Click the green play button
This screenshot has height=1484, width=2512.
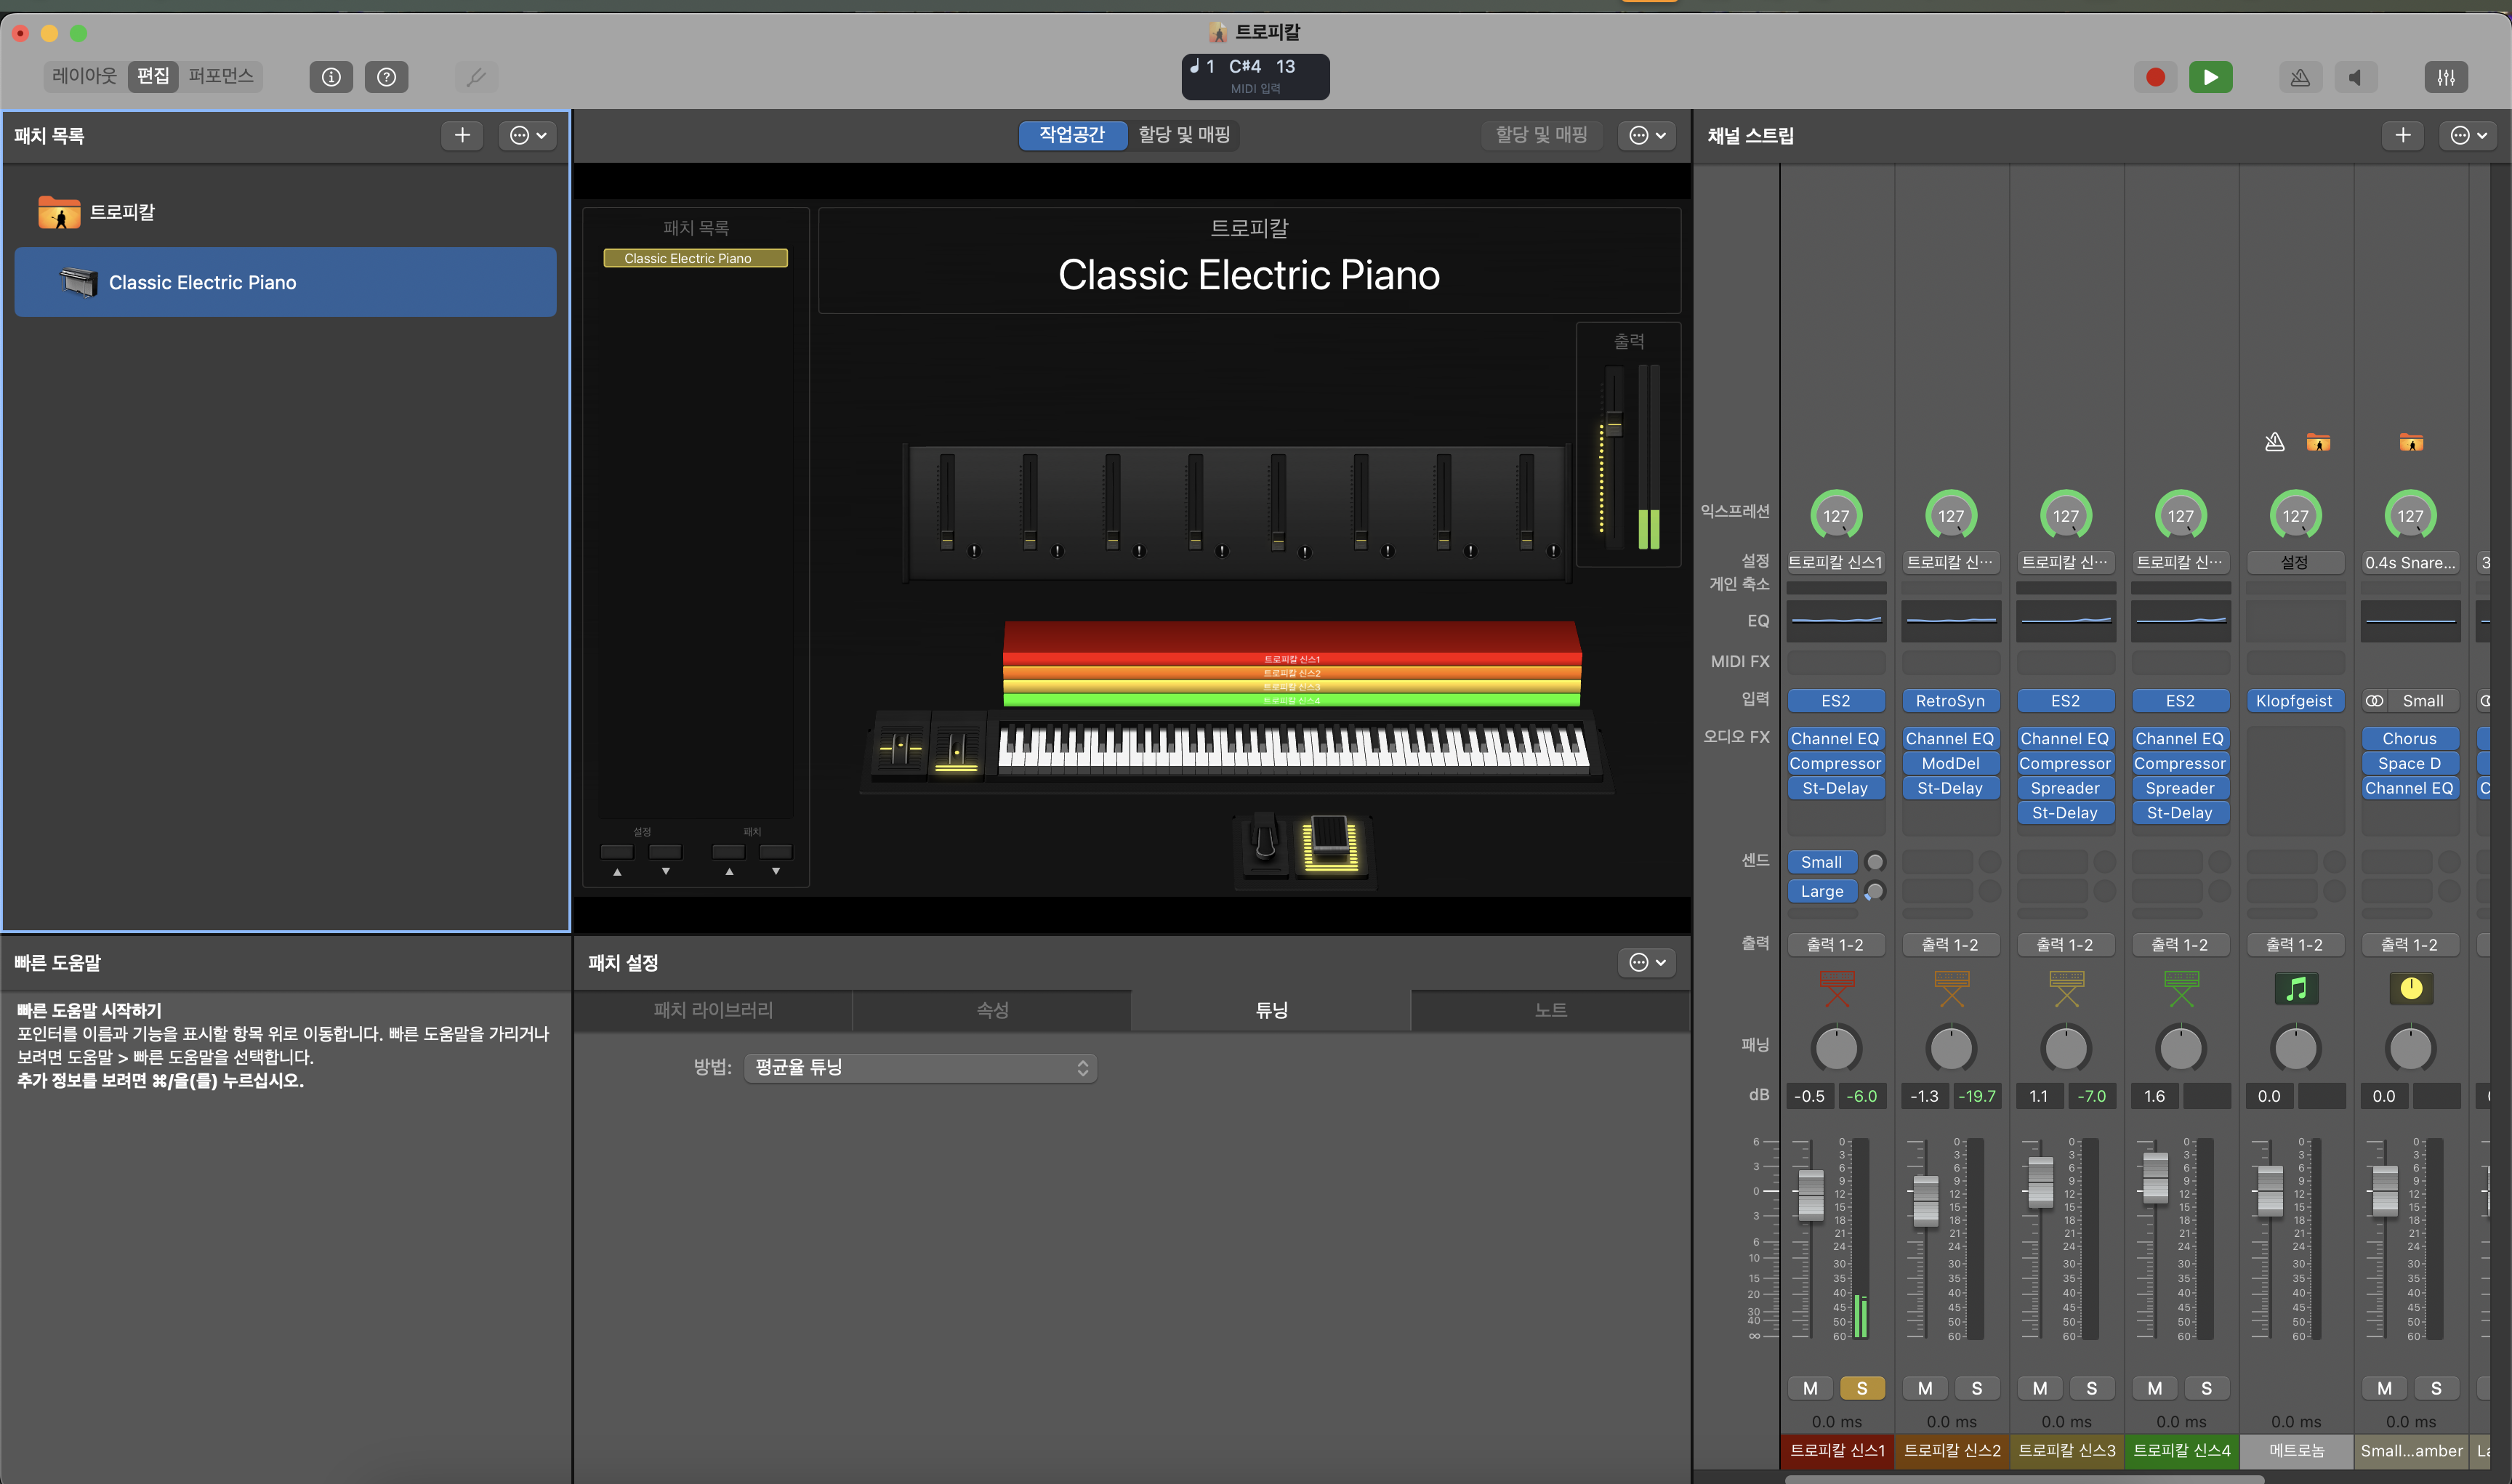pyautogui.click(x=2210, y=77)
